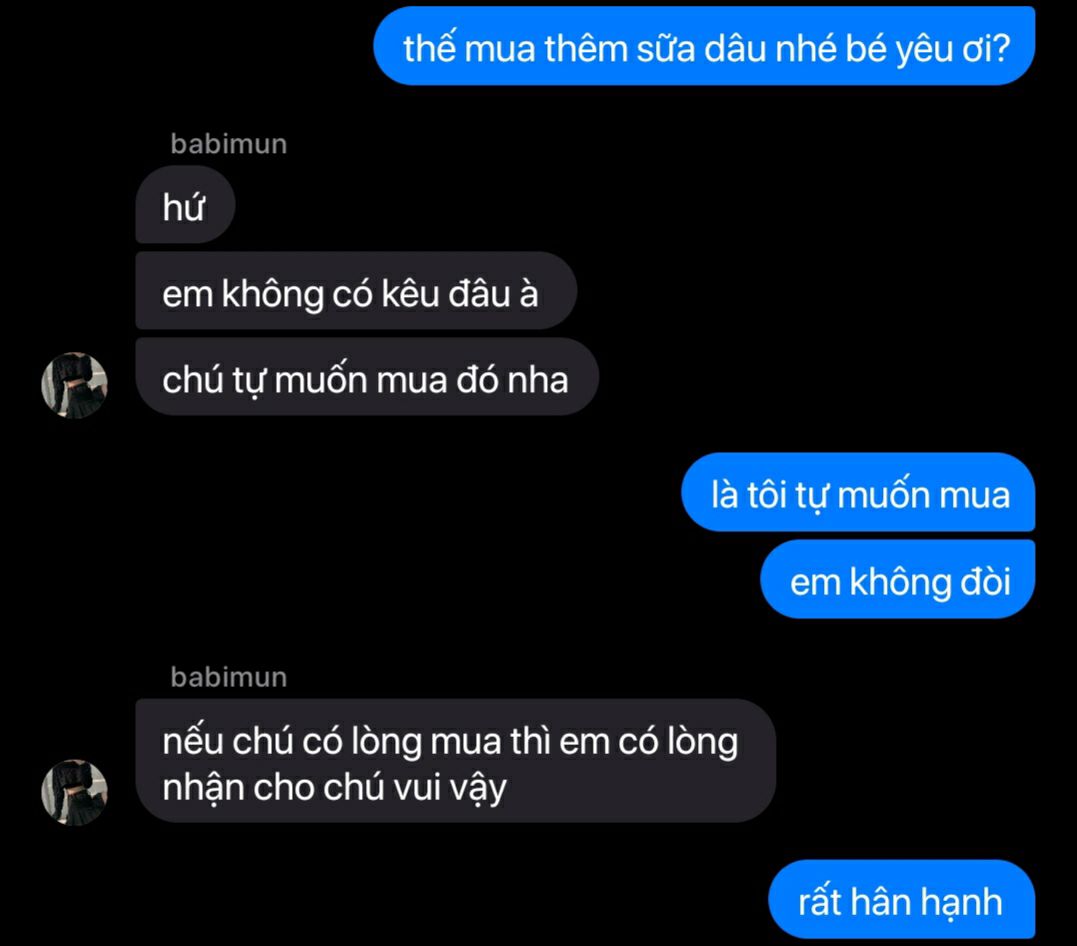Click the babimun sender name above the "nếu chú" message

tap(229, 677)
